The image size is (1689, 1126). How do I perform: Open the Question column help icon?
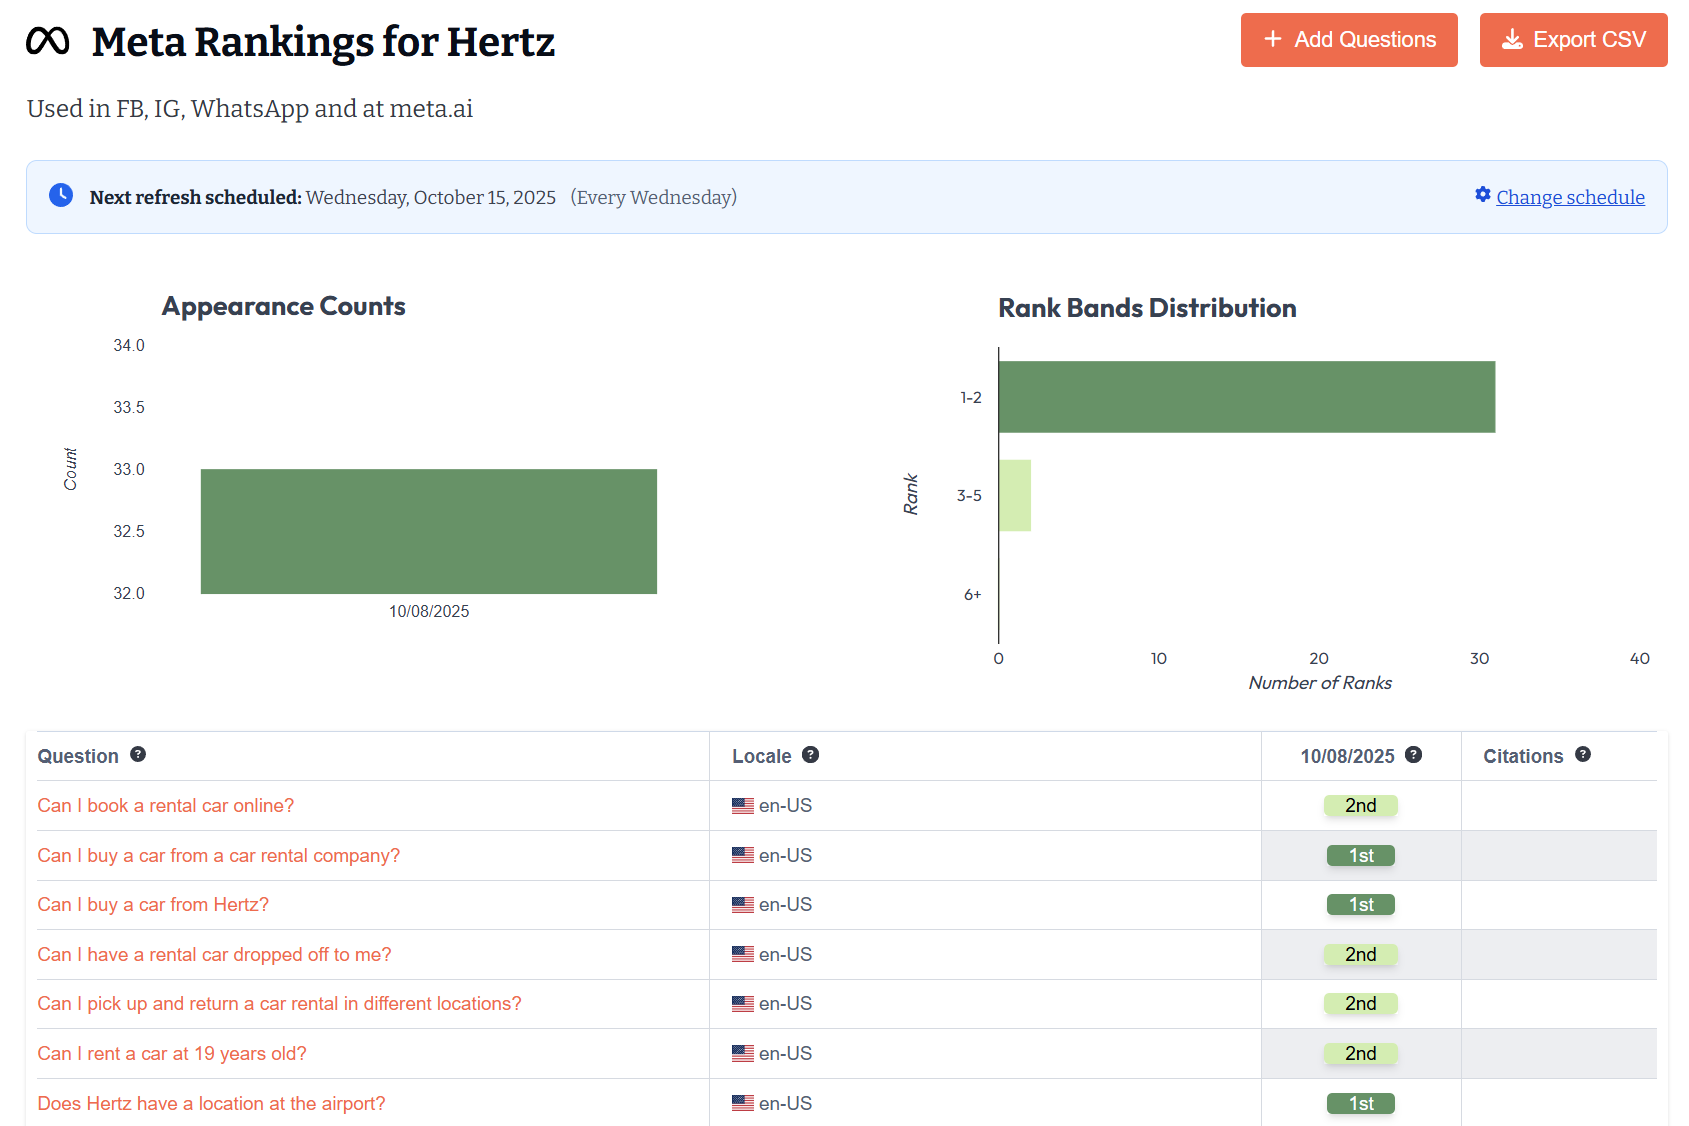[138, 755]
